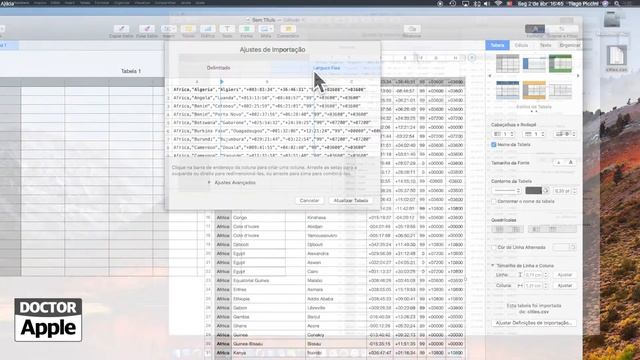Select the Célula tab in the sidebar
Screen dimensions: 640x360
(521, 45)
